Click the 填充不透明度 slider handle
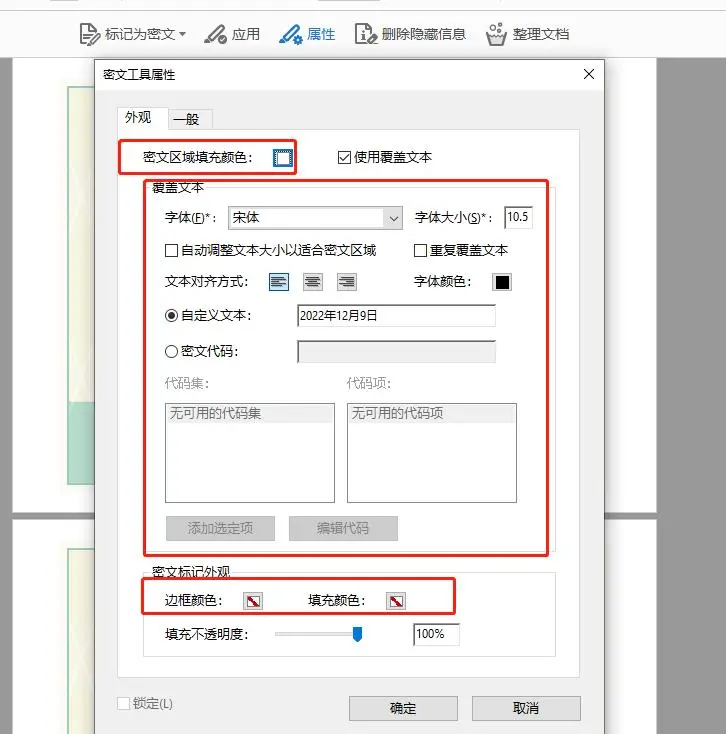Image resolution: width=726 pixels, height=734 pixels. tap(357, 634)
